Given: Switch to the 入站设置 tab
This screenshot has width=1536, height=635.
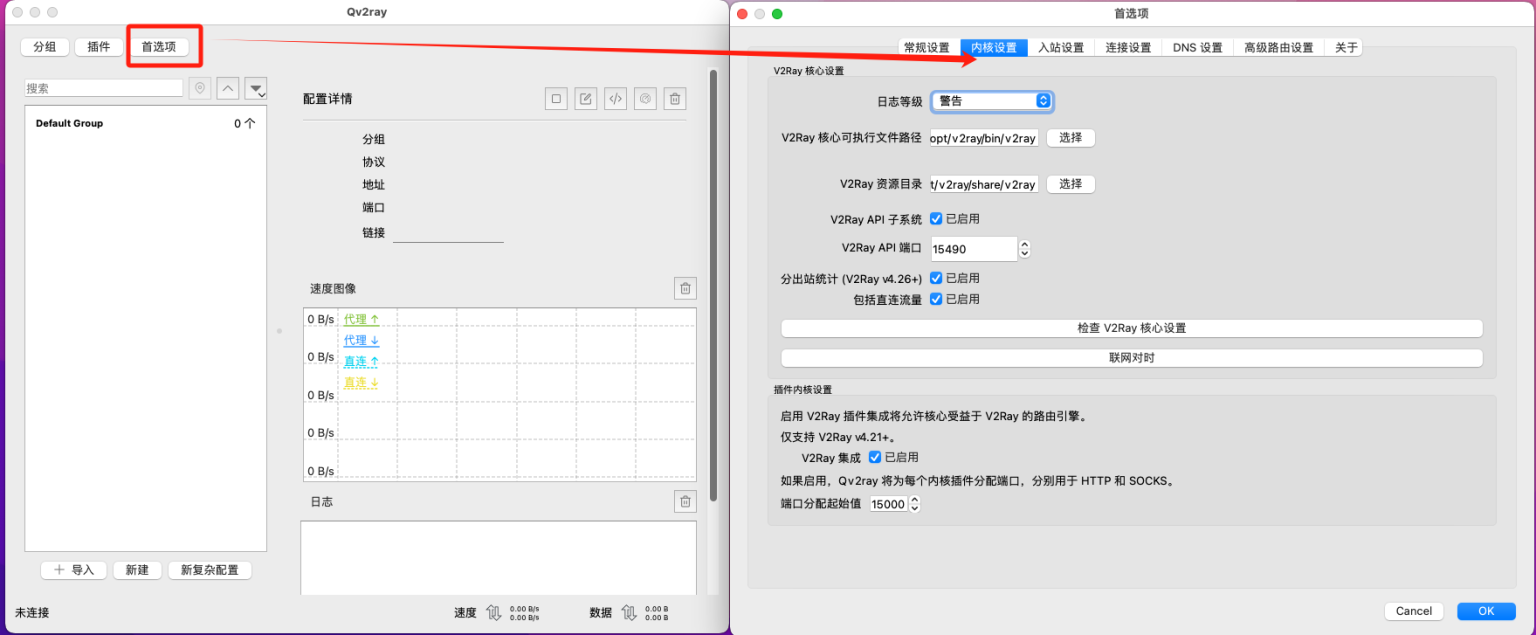Looking at the screenshot, I should tap(1060, 47).
